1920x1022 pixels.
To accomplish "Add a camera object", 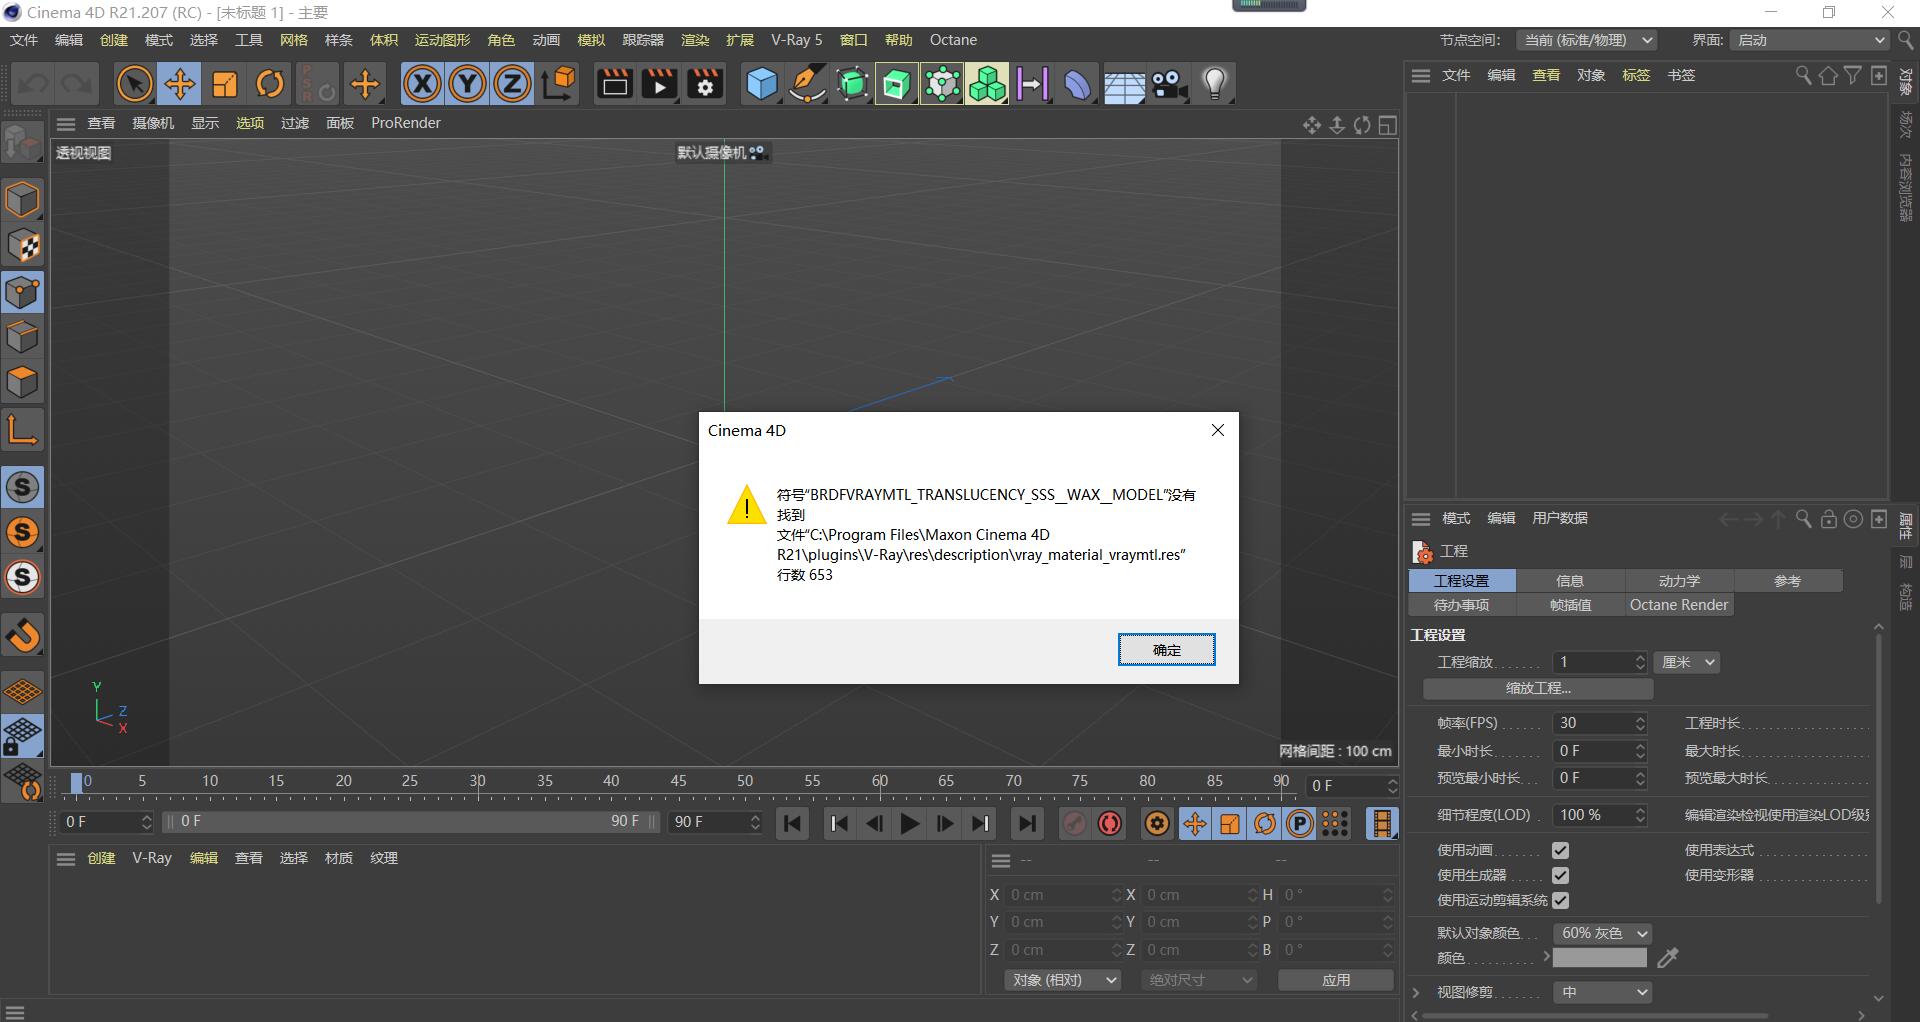I will coord(1169,84).
